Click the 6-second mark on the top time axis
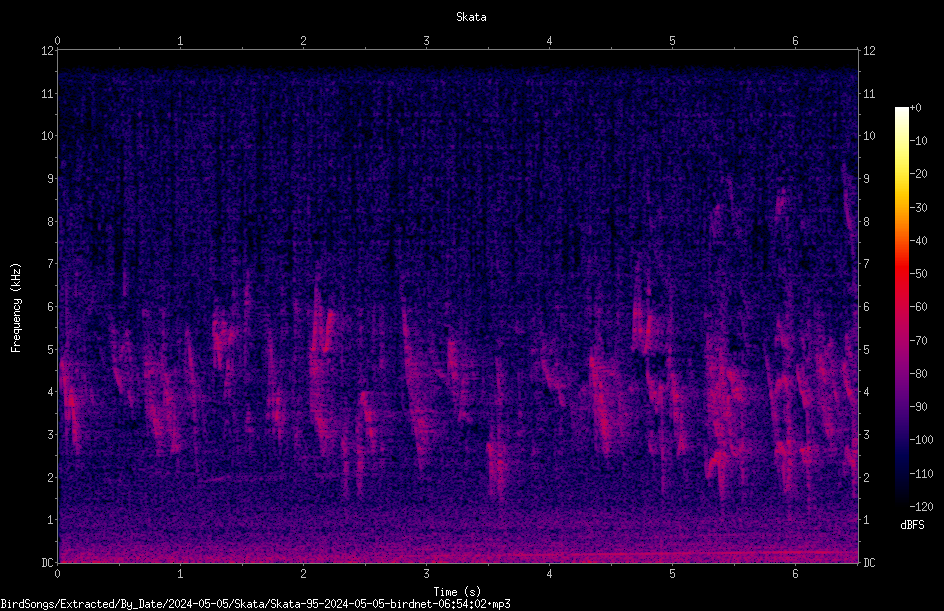The width and height of the screenshot is (944, 611). coord(795,41)
